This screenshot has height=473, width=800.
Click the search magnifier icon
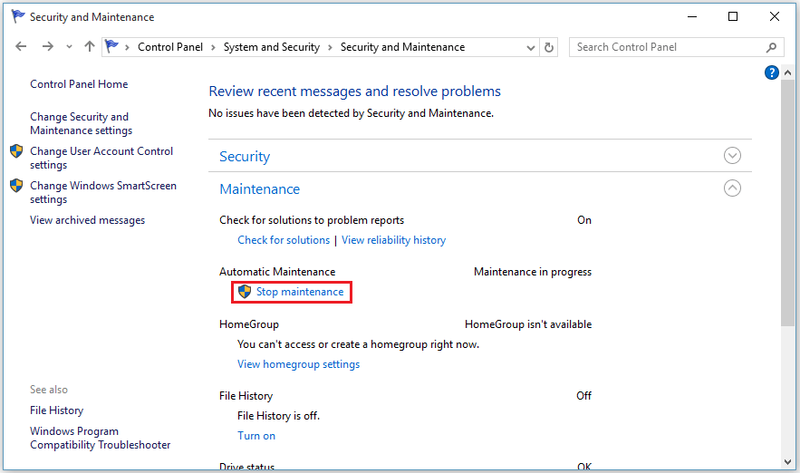[x=771, y=47]
